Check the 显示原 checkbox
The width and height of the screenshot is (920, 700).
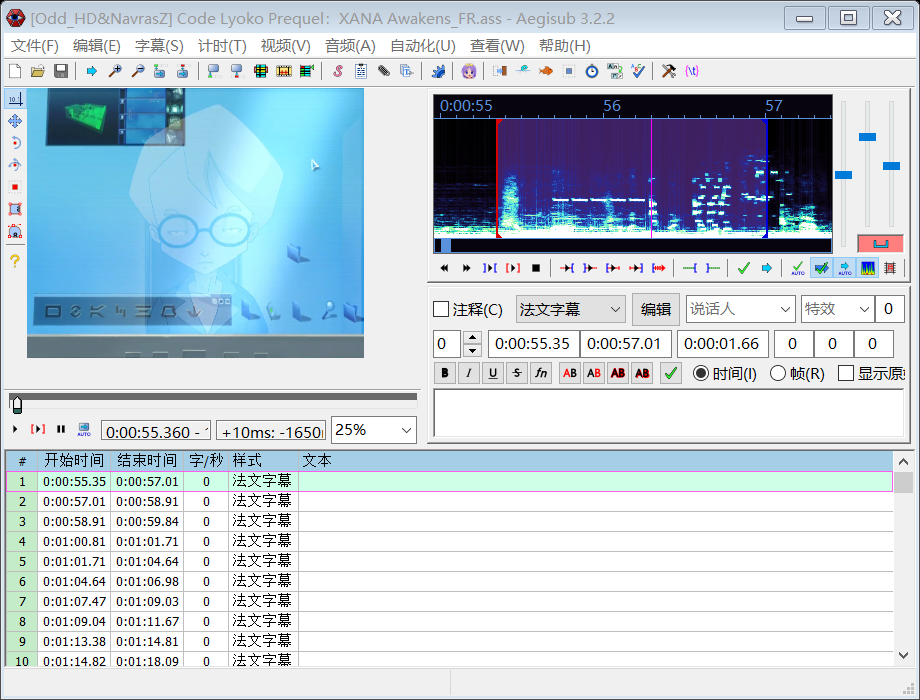[x=845, y=373]
